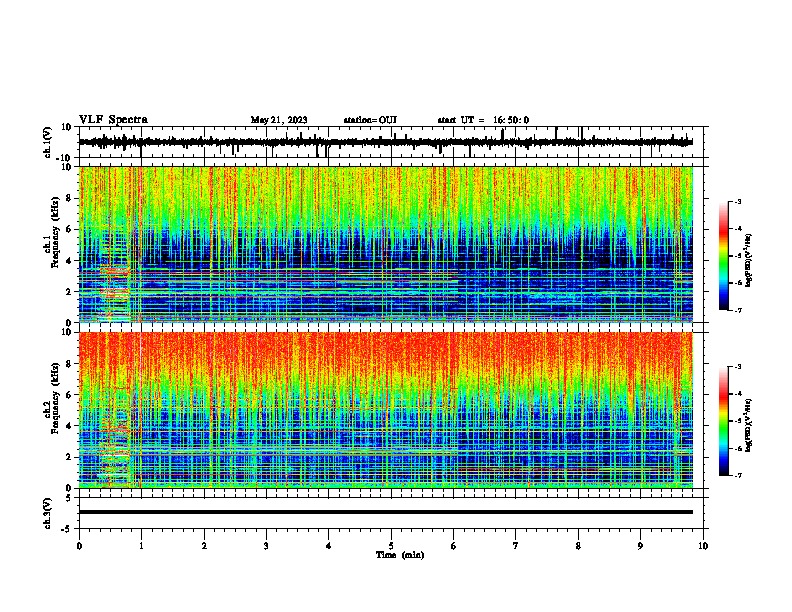Click the ch.1 colorbar log PSD units label
Screen dimensions: 792x612
749,260
